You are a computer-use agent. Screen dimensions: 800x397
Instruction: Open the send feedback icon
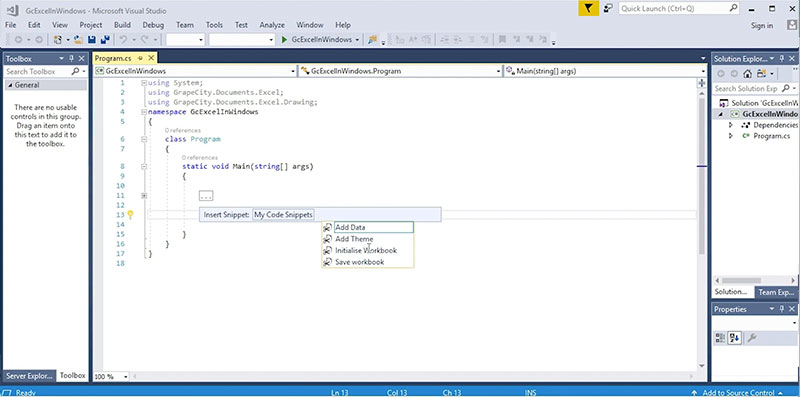point(608,8)
